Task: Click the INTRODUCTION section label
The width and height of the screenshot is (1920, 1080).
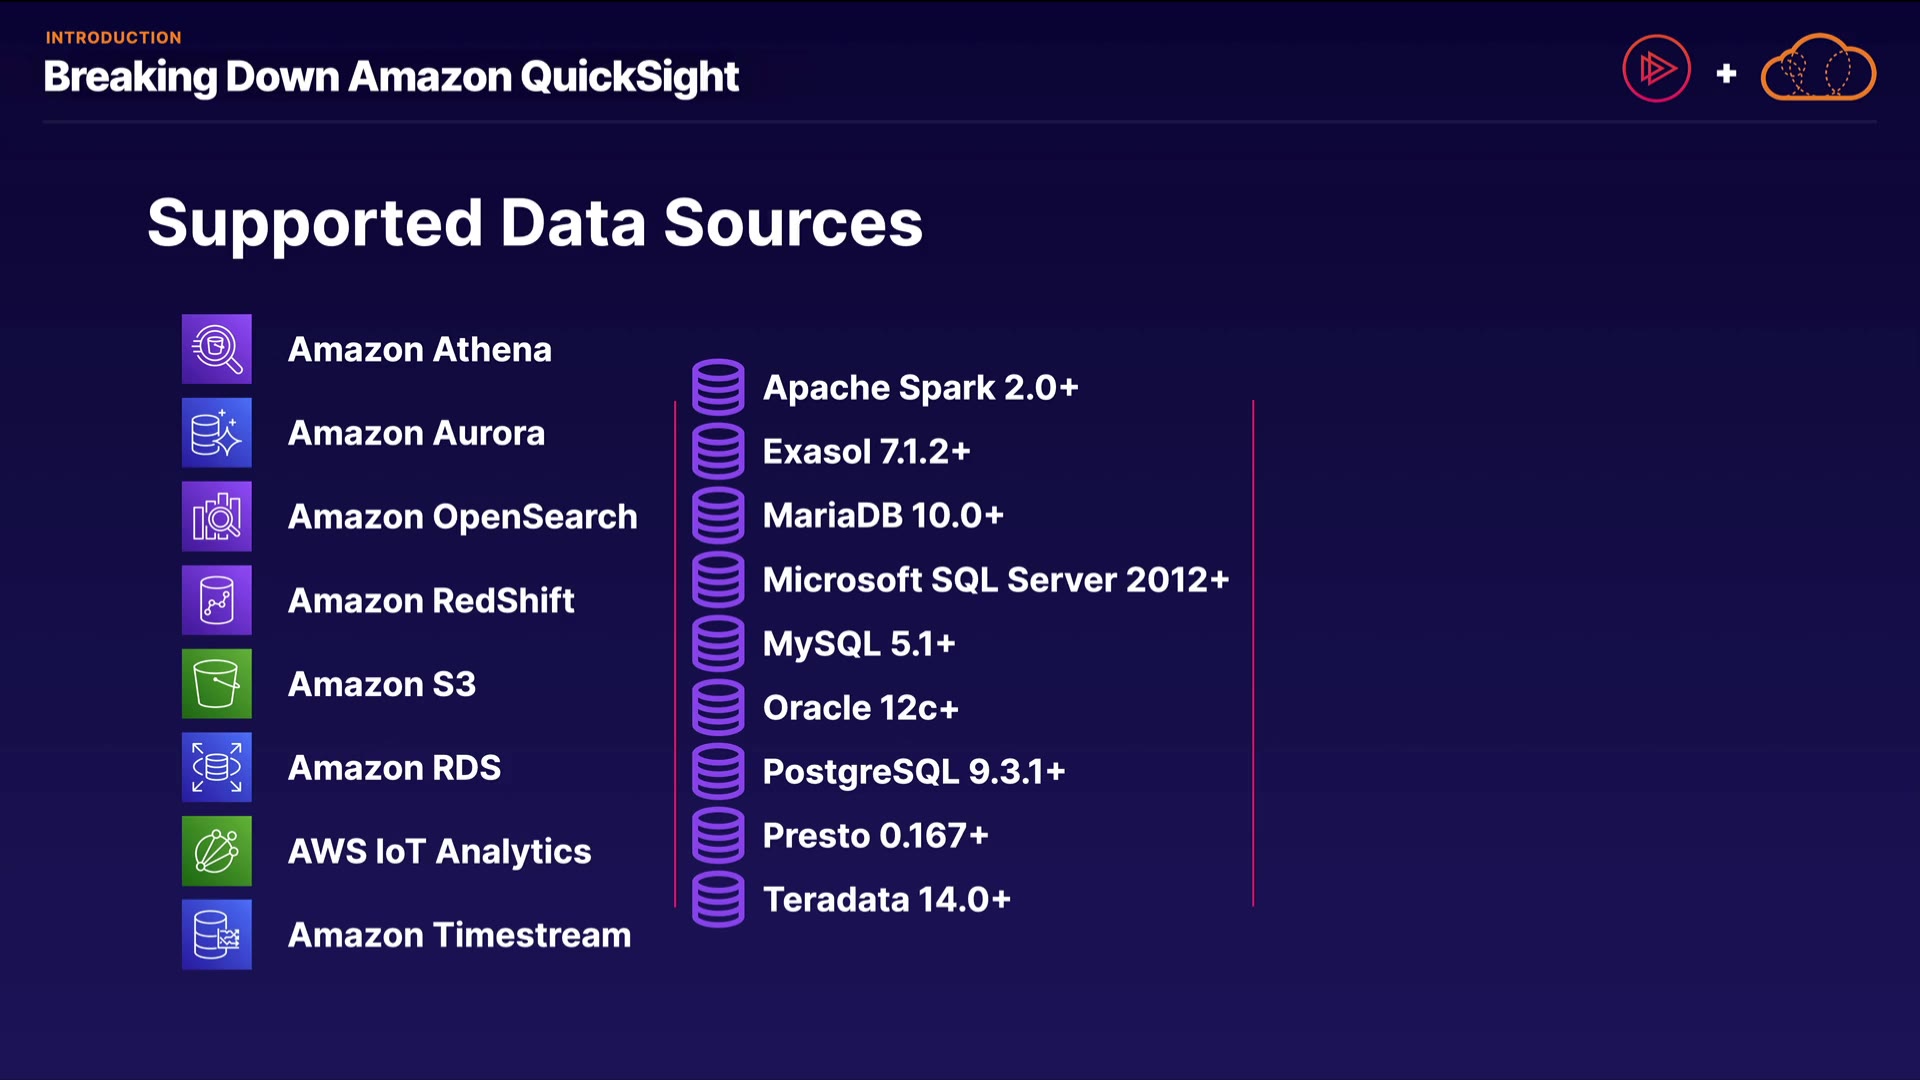Action: click(113, 38)
